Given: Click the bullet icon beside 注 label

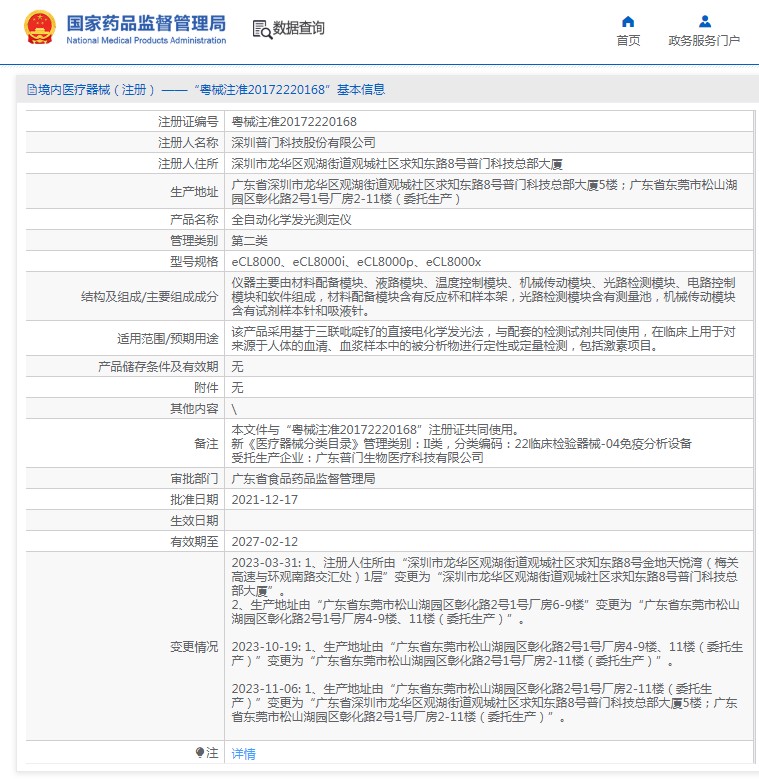Looking at the screenshot, I should 200,753.
